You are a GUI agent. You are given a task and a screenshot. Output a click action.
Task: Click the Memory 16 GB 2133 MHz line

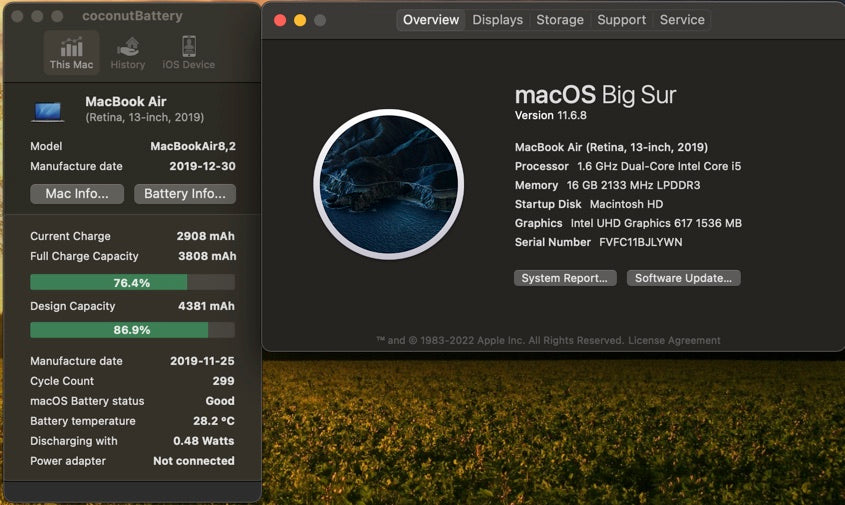607,185
